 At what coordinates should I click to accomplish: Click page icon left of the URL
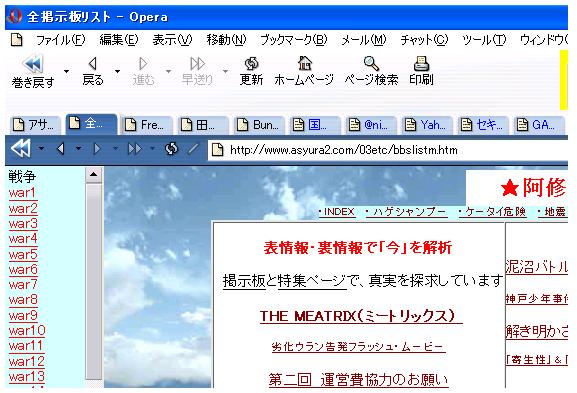click(x=217, y=150)
